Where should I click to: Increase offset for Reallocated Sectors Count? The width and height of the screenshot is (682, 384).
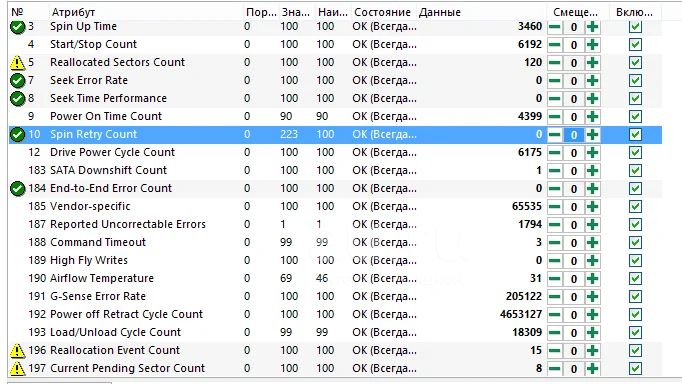tap(592, 63)
